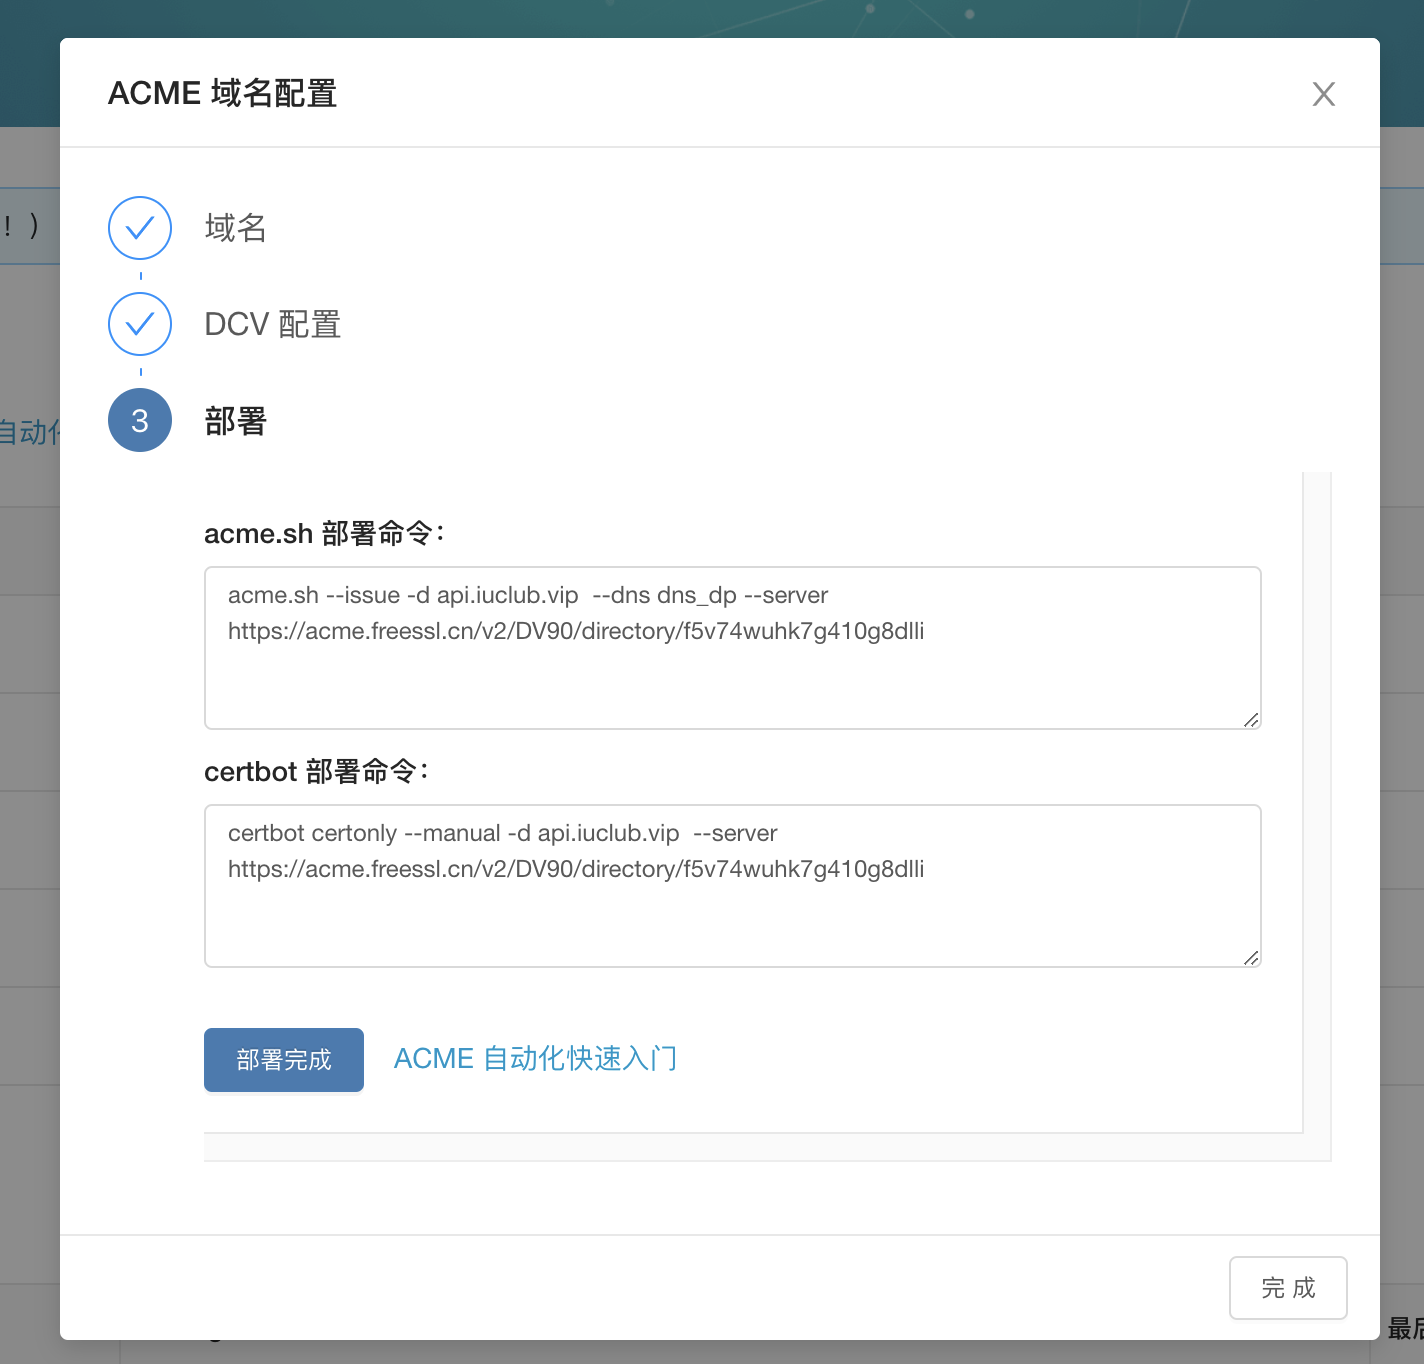Select the 部署 step title
1424x1364 pixels.
point(236,421)
